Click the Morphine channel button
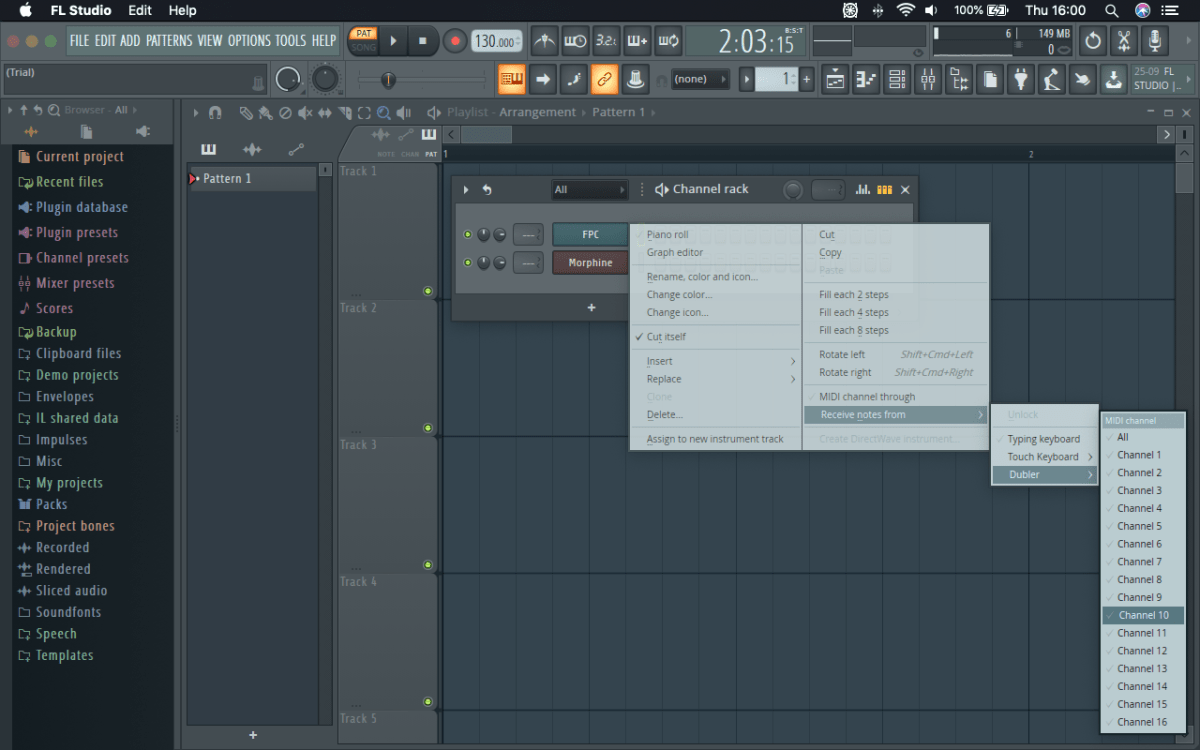The width and height of the screenshot is (1200, 750). click(x=590, y=263)
